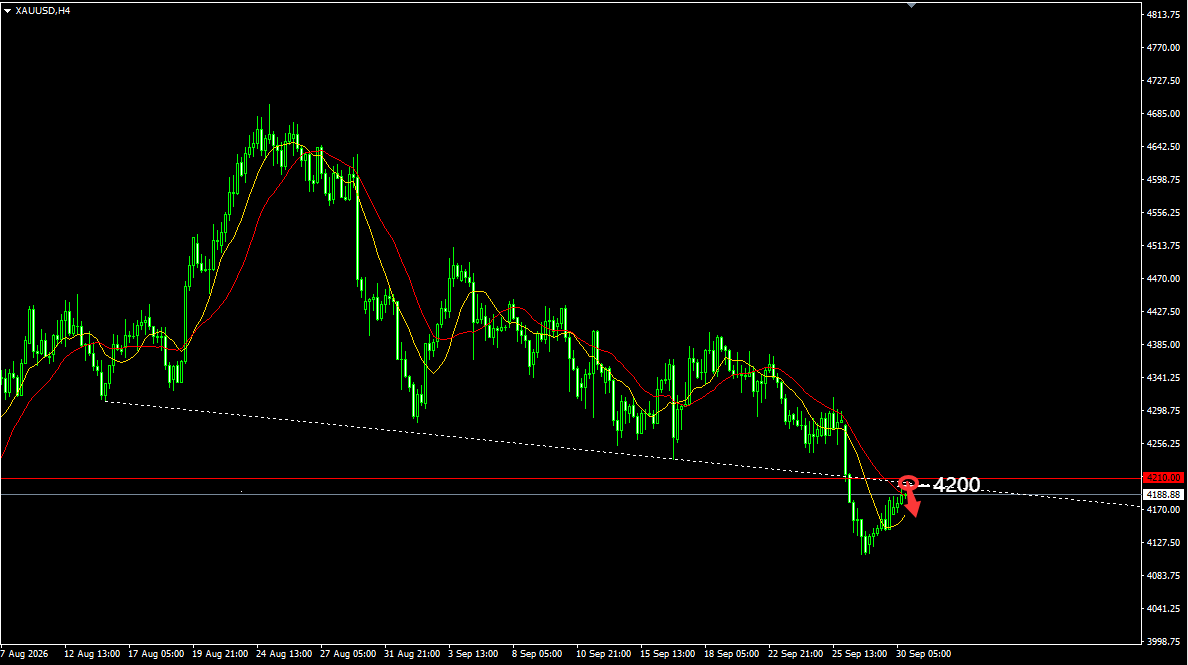This screenshot has height=665, width=1188.
Task: Click the 4041.25 price axis label
Action: click(x=1164, y=609)
